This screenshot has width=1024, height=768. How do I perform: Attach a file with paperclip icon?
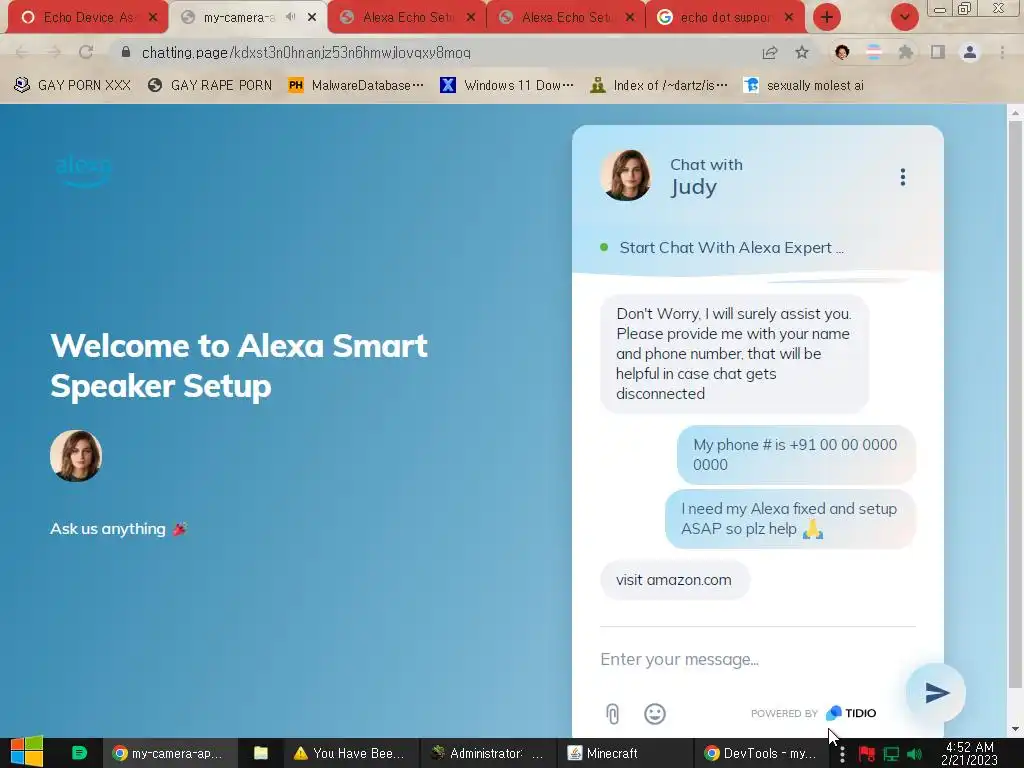pyautogui.click(x=612, y=713)
